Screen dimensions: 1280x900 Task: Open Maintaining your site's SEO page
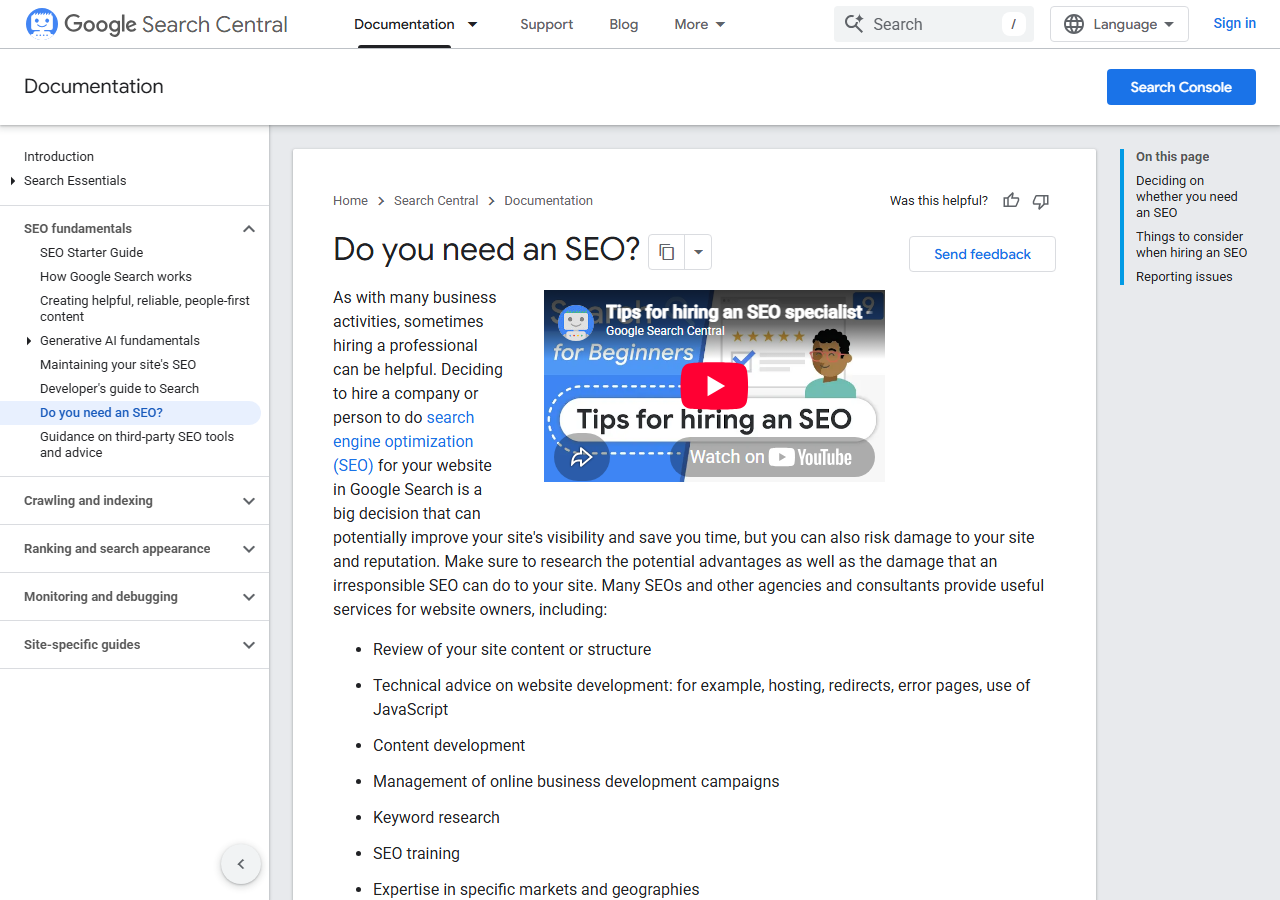pos(118,365)
